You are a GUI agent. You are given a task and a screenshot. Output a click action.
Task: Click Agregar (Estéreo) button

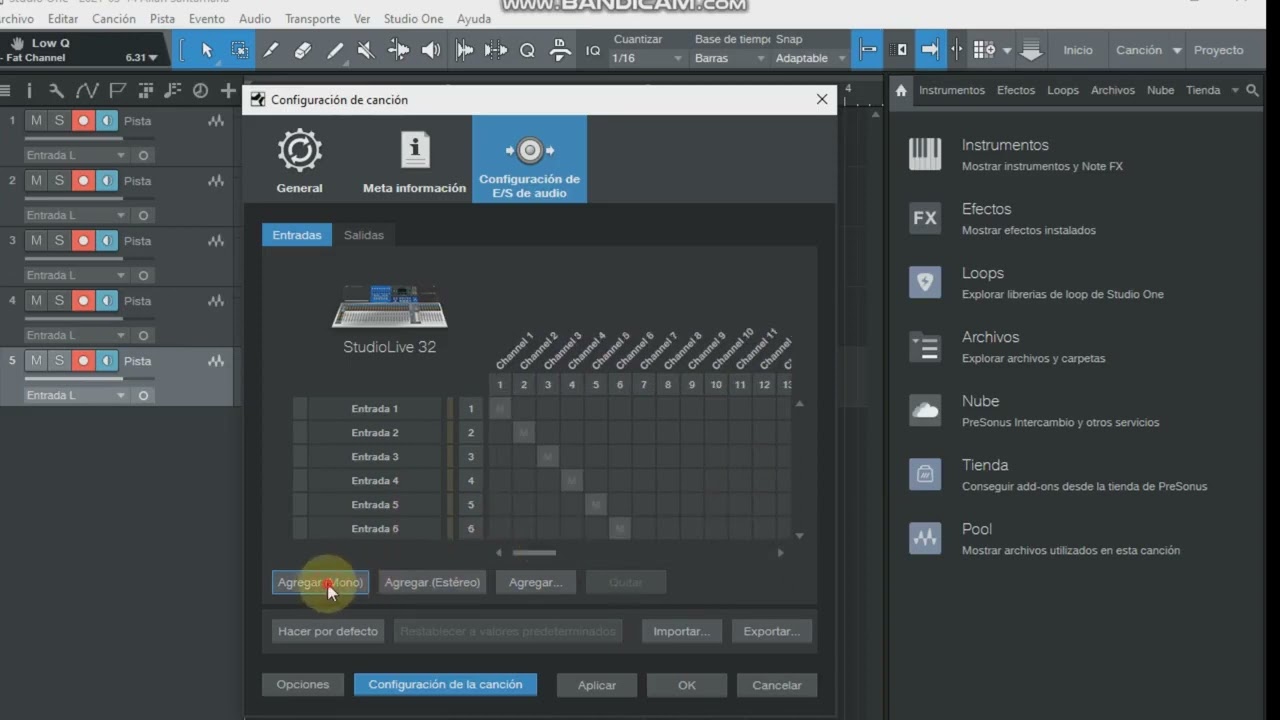(x=432, y=582)
